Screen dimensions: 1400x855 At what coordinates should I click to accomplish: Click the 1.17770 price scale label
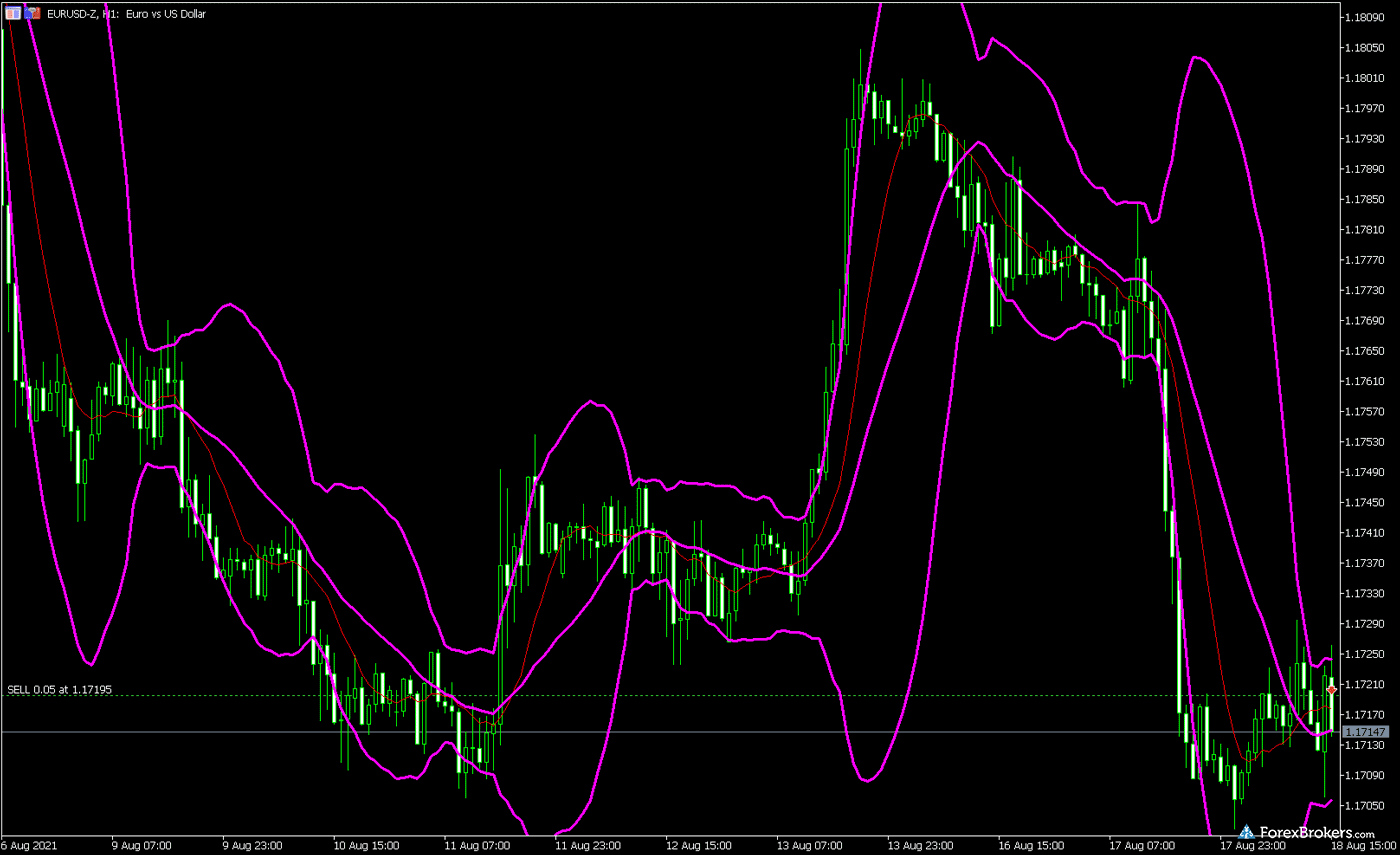point(1366,260)
